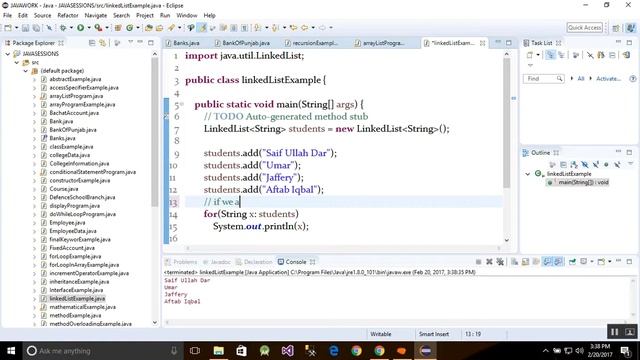Viewport: 640px width, 360px height.
Task: Open the Refactor menu
Action: click(x=68, y=15)
